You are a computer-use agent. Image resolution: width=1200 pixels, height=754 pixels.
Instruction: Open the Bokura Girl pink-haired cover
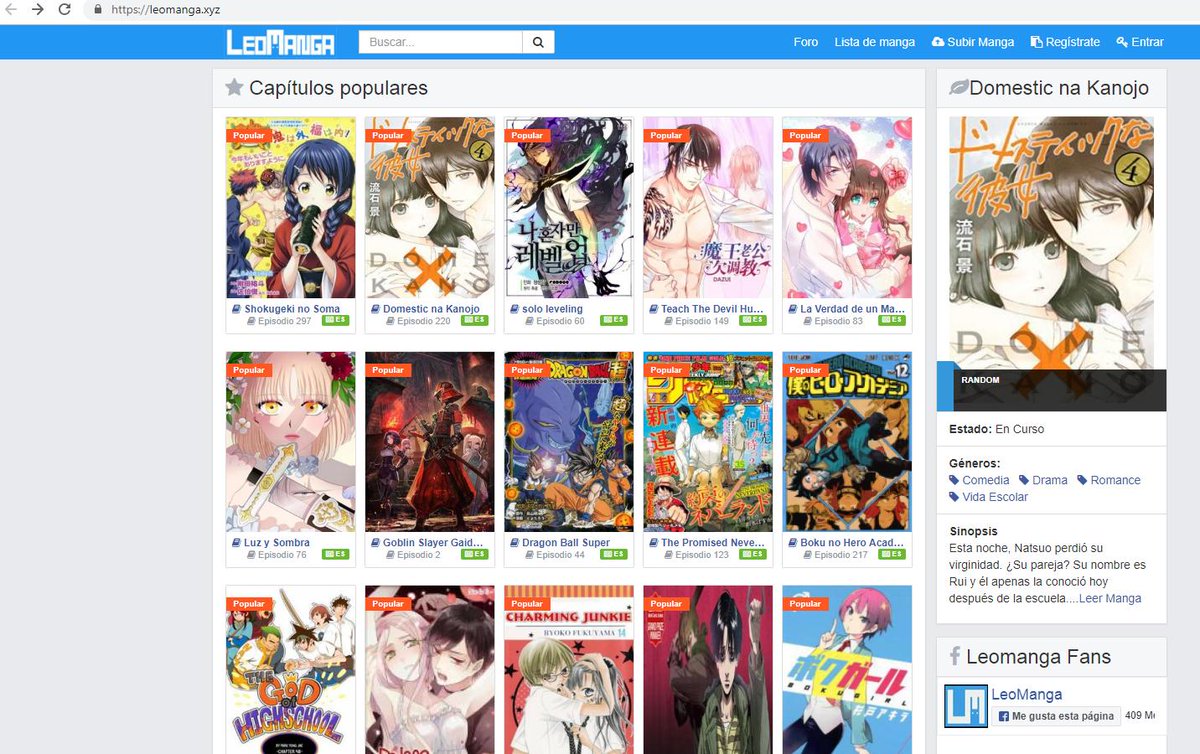[x=847, y=669]
